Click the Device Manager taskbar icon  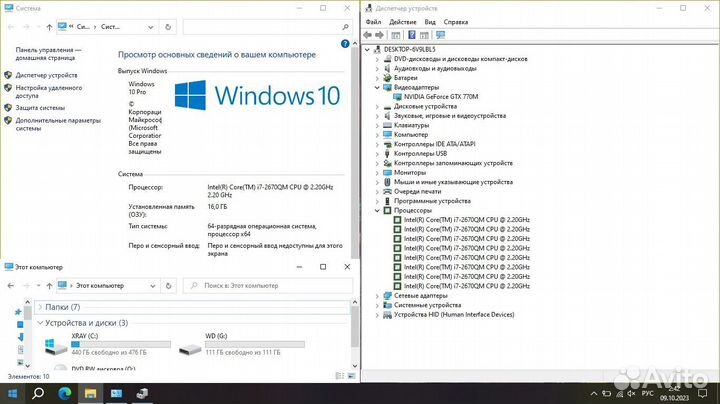click(x=142, y=393)
